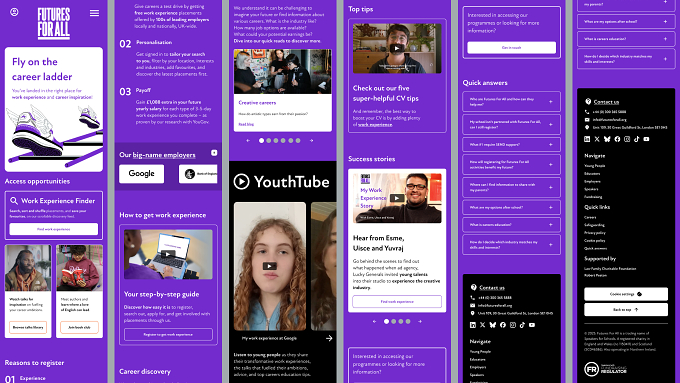Click Register to get work experience button
This screenshot has width=680, height=383.
tap(168, 334)
